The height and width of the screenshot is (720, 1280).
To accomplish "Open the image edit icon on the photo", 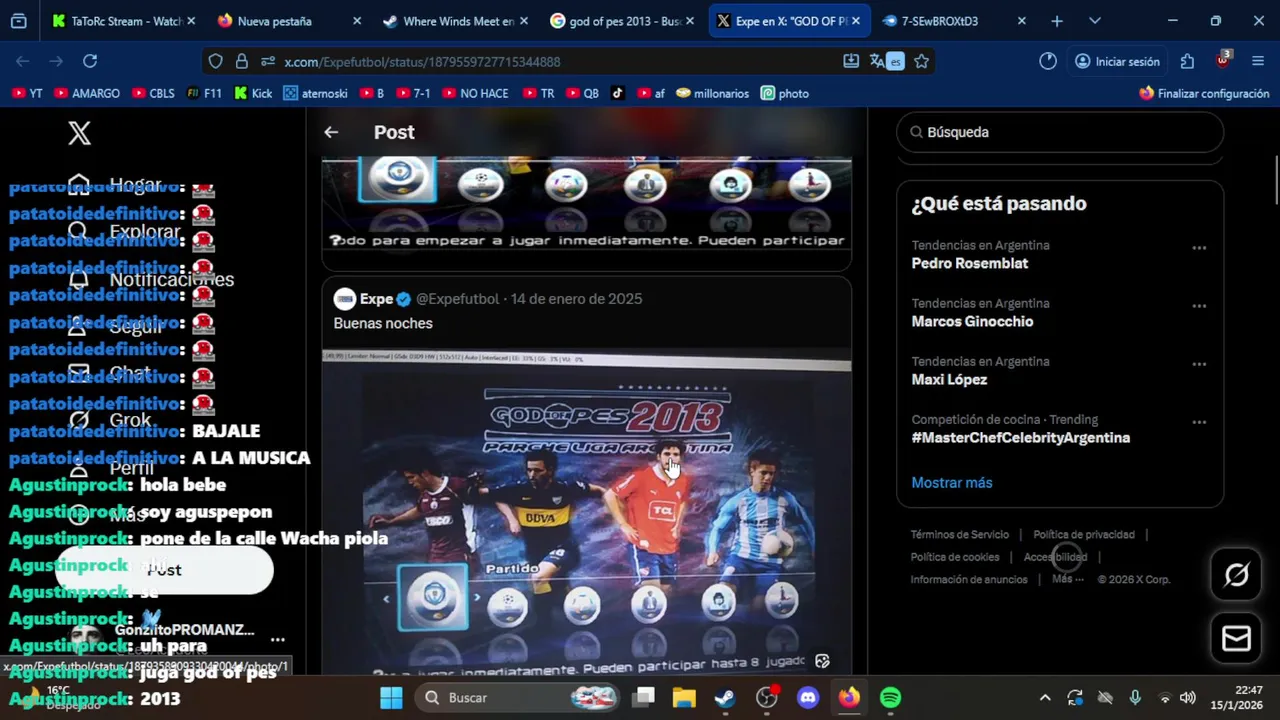I will pyautogui.click(x=822, y=661).
